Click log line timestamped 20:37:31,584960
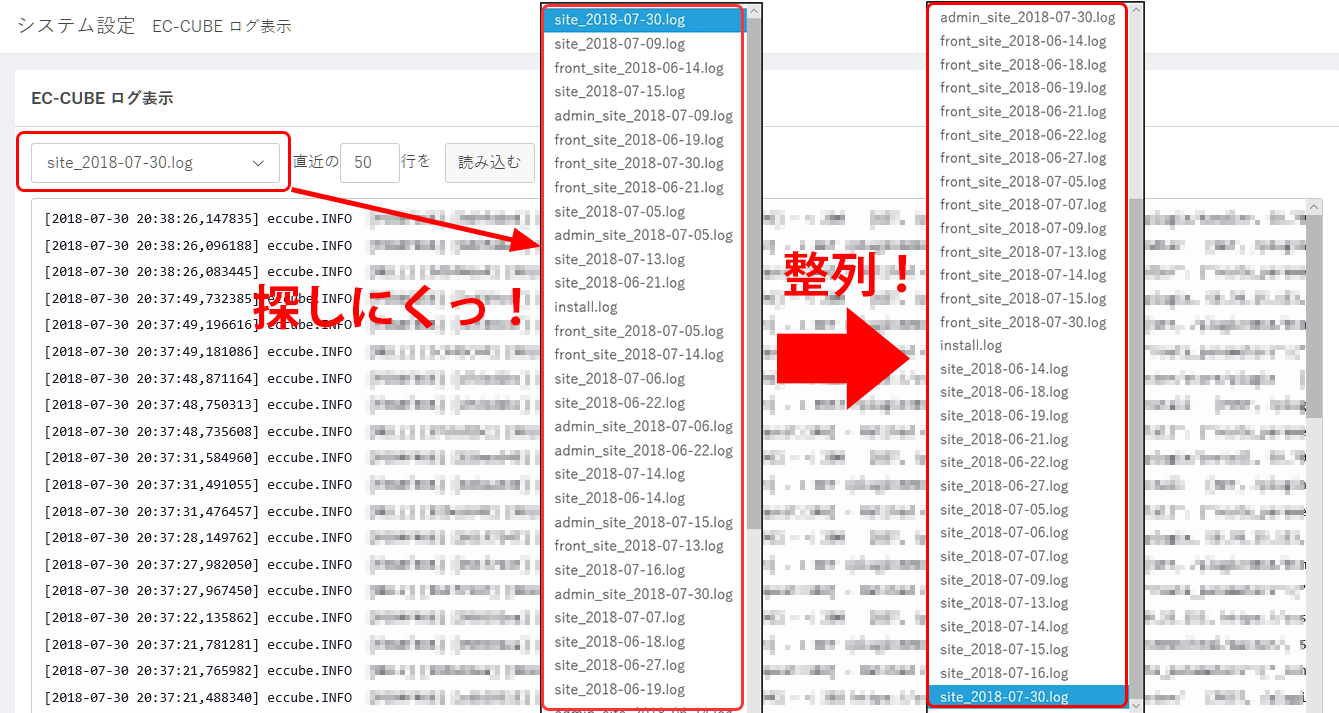This screenshot has height=713, width=1339. tap(198, 458)
